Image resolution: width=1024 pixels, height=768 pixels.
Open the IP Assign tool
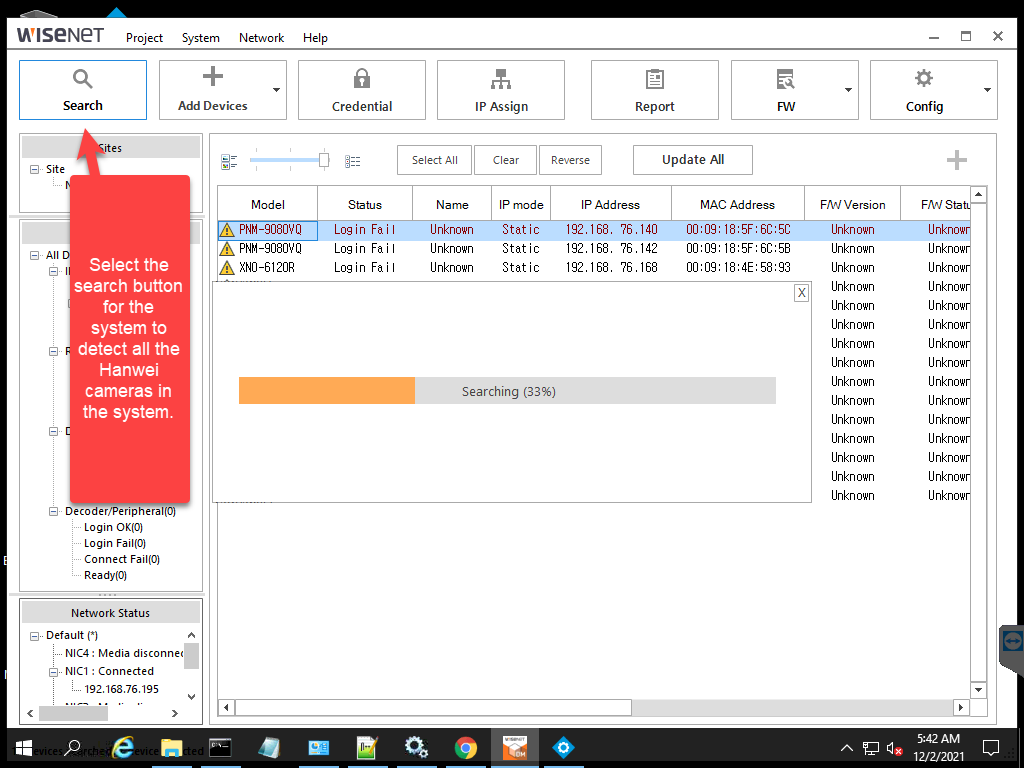(x=500, y=90)
